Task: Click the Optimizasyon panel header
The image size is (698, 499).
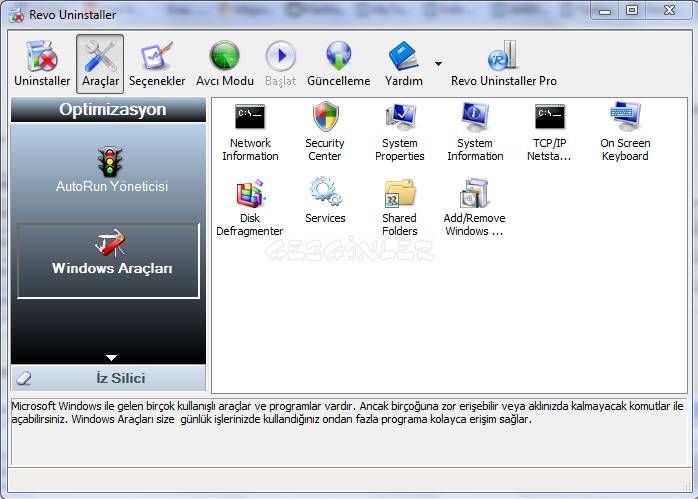Action: tap(108, 110)
